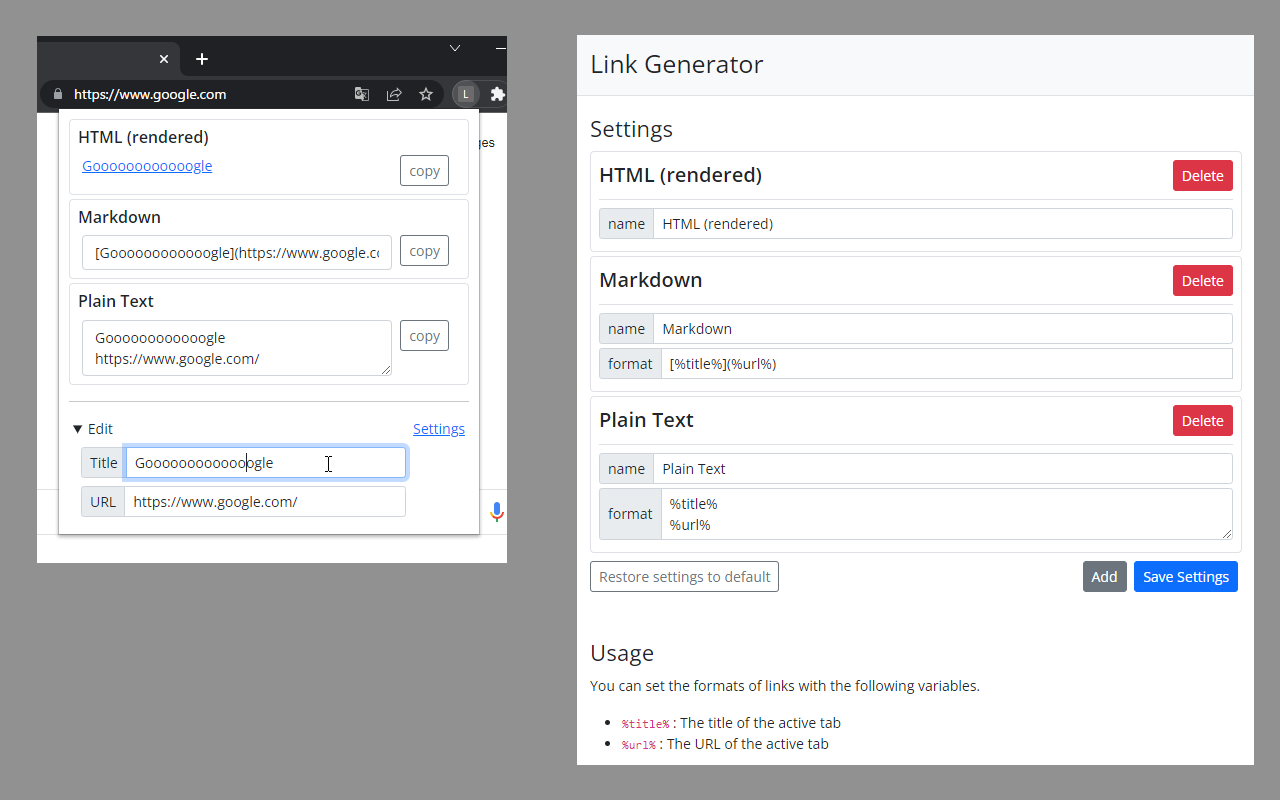Restore settings to default
This screenshot has width=1280, height=800.
click(684, 576)
